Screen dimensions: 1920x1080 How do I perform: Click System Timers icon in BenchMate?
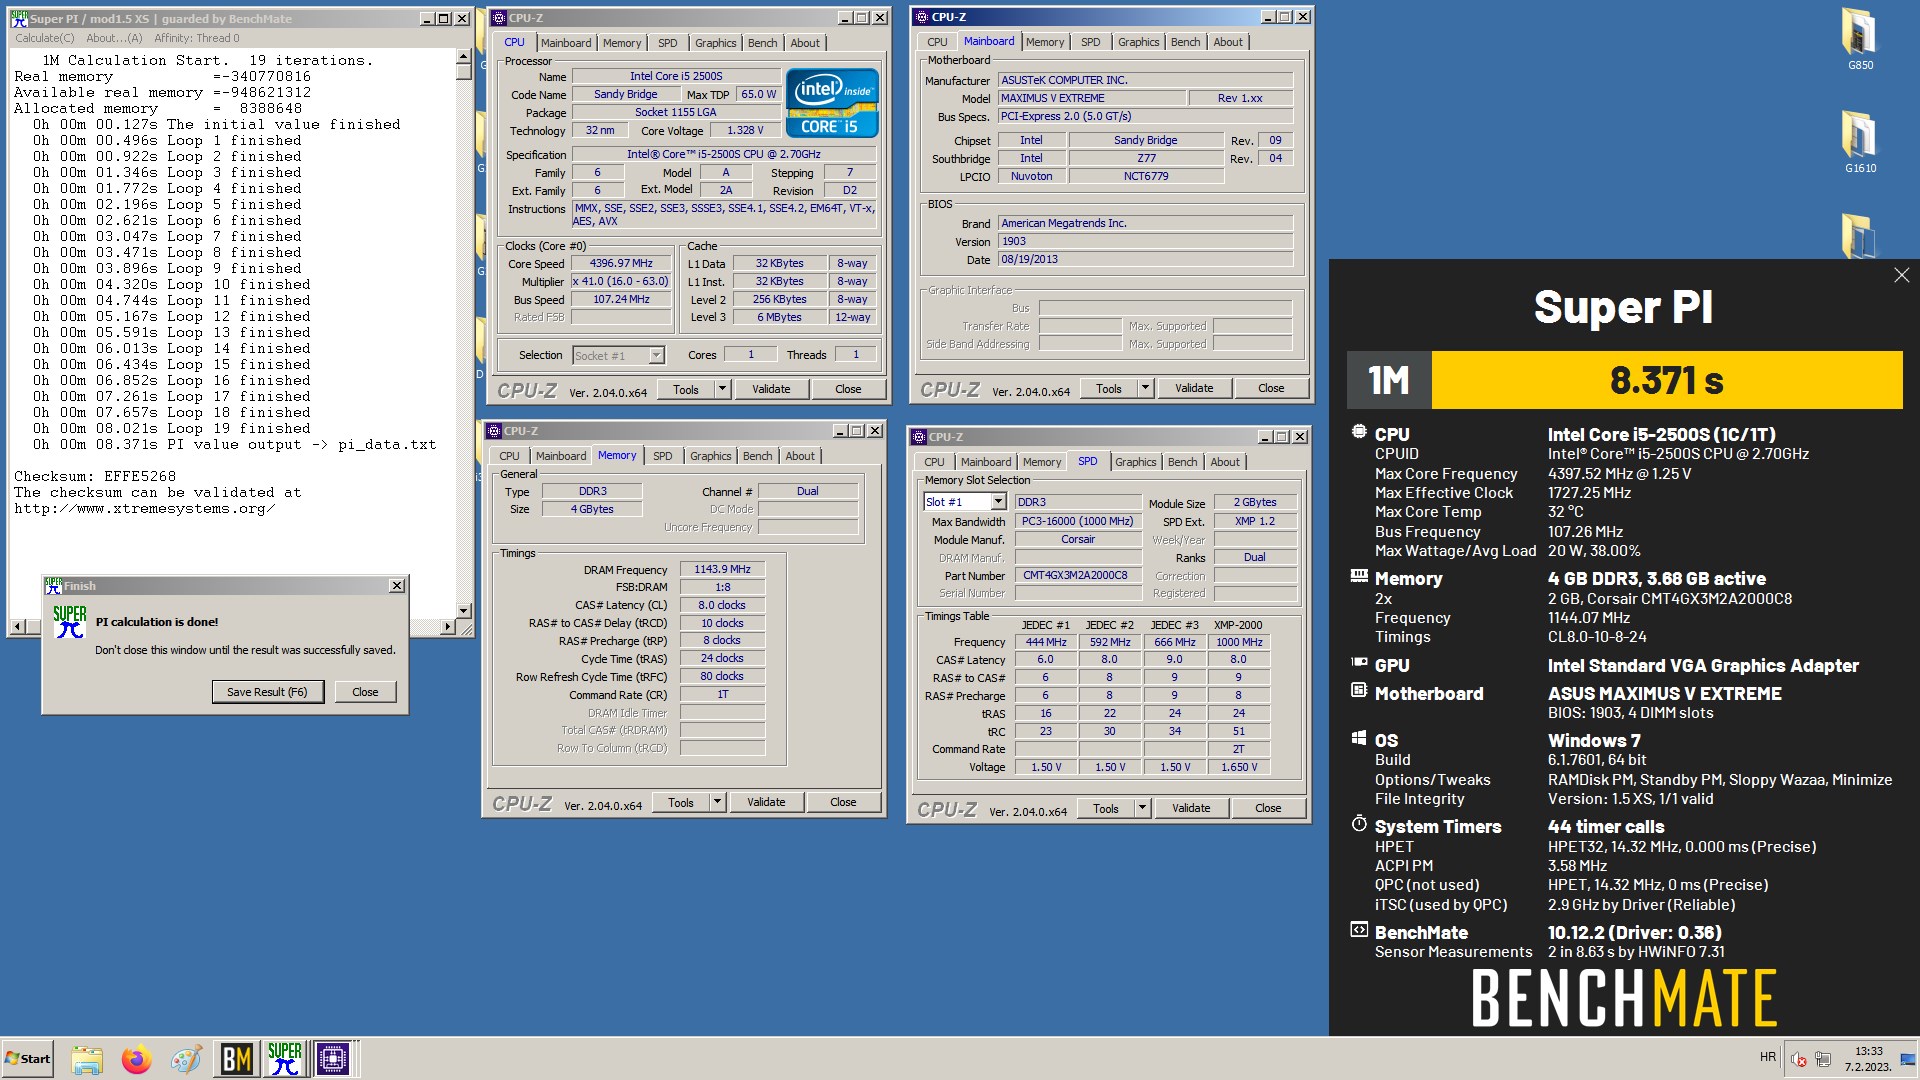(x=1359, y=824)
